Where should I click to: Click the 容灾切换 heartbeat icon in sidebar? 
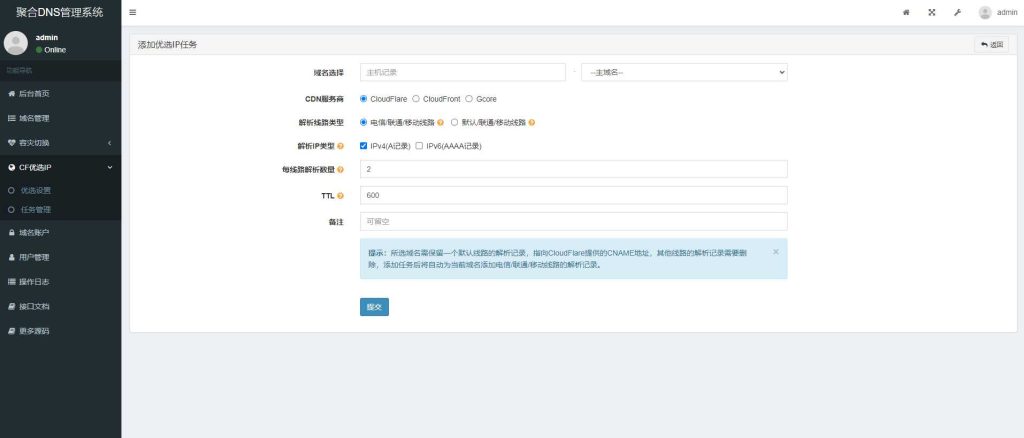(11, 143)
